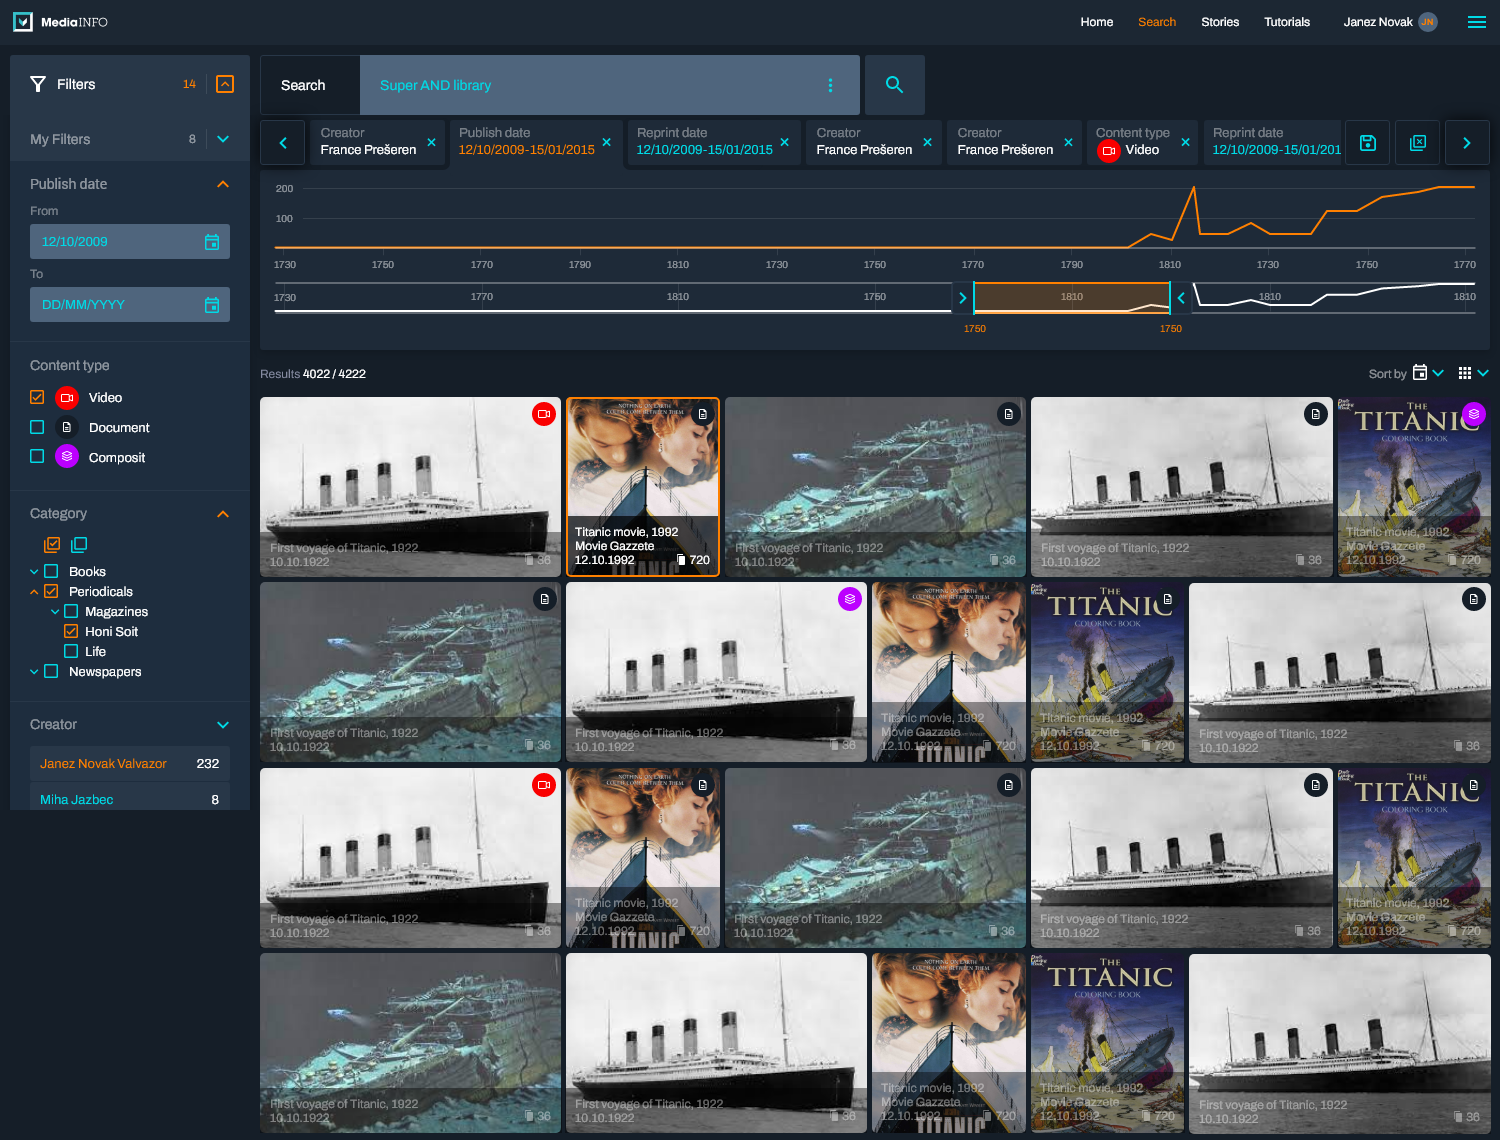Select creator Janez Novak Valvazor

tap(130, 763)
